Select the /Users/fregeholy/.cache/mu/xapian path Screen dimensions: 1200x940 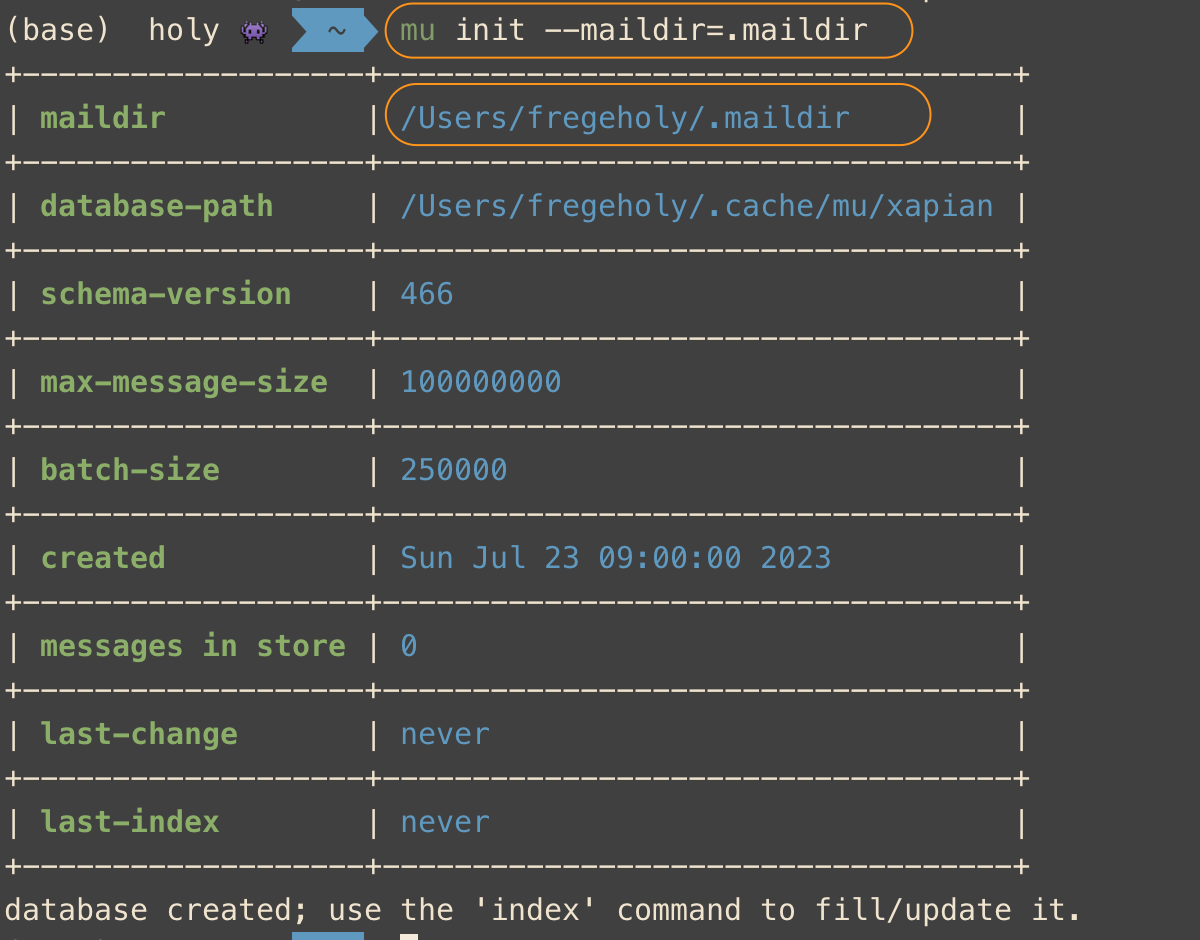(696, 206)
